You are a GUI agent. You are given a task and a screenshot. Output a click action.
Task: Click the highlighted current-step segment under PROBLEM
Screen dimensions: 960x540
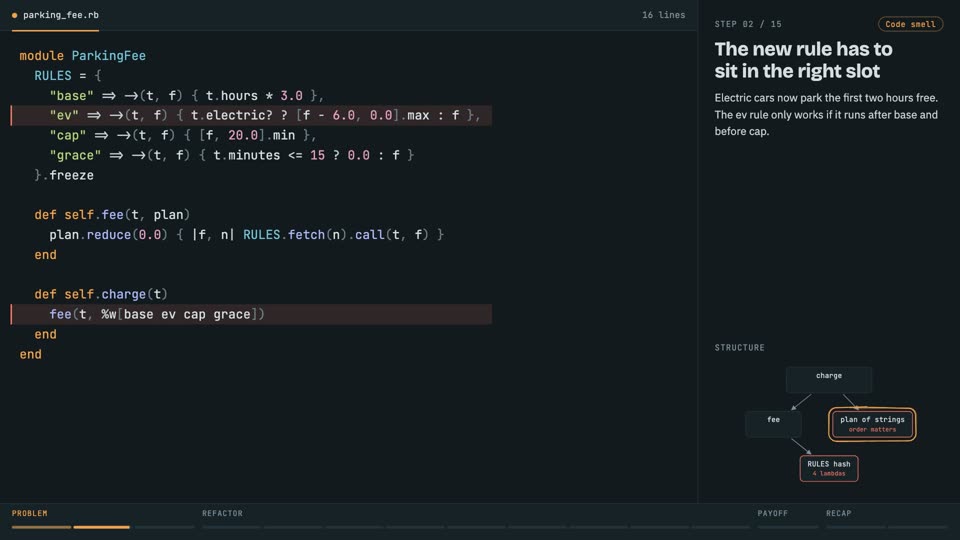pos(102,527)
